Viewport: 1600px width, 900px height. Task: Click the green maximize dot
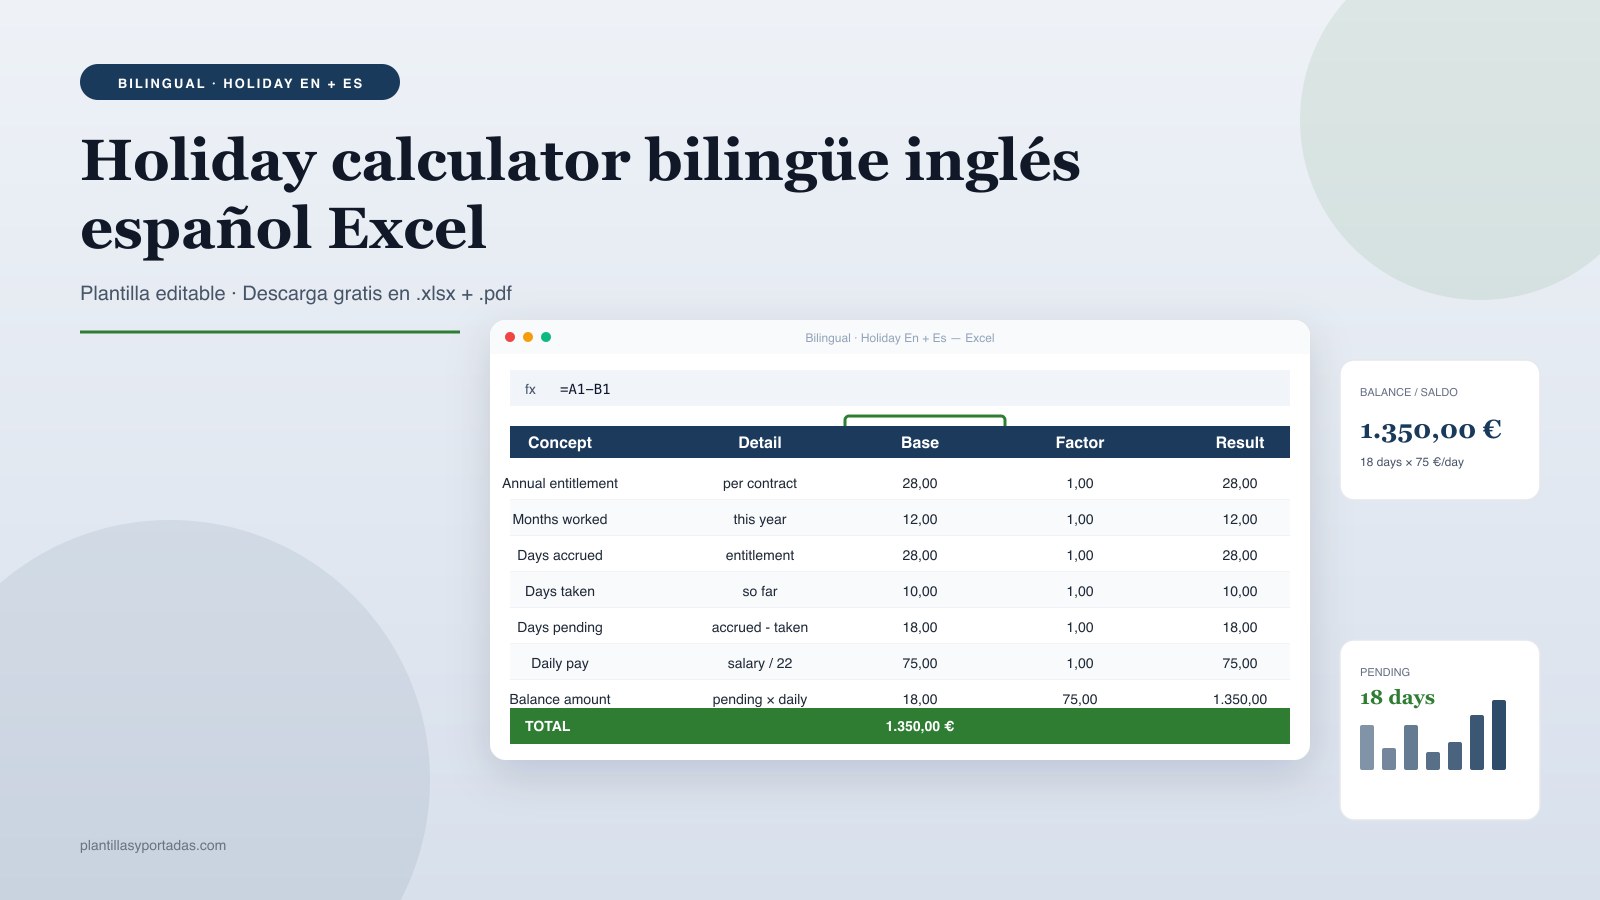(x=546, y=337)
